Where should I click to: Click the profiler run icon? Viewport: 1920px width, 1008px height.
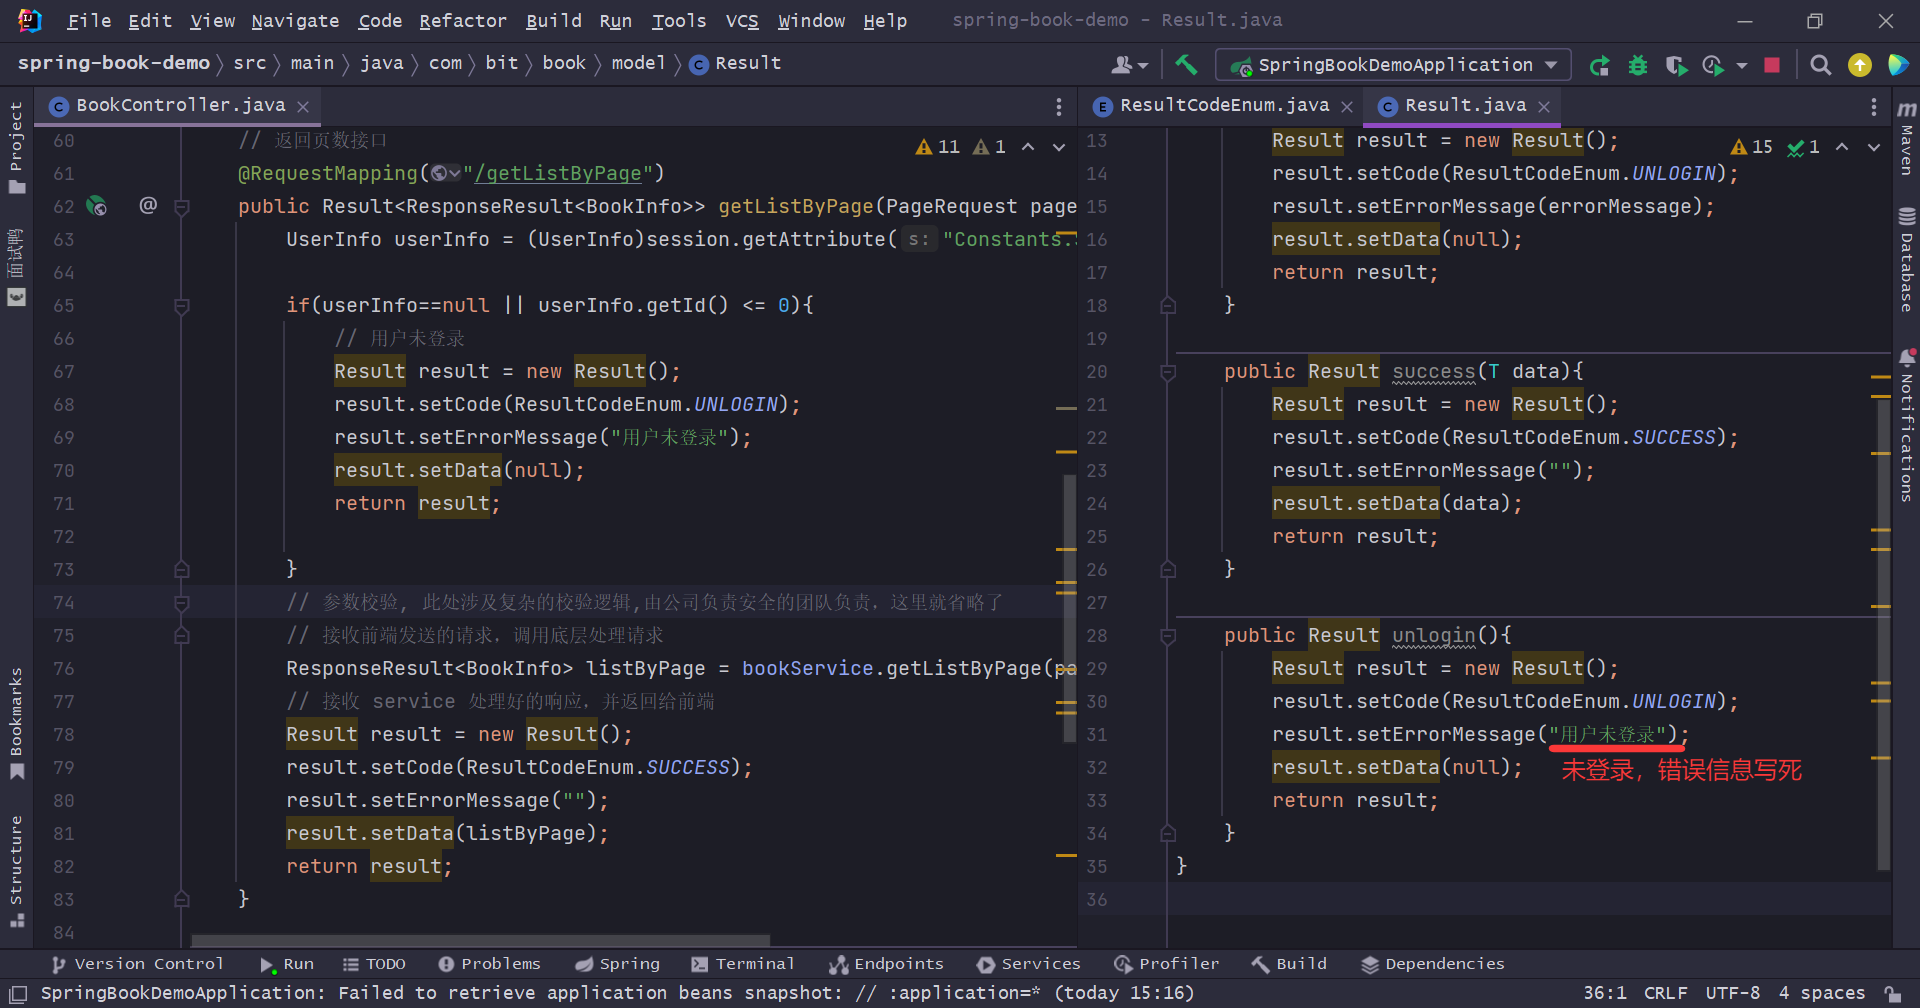click(1713, 65)
